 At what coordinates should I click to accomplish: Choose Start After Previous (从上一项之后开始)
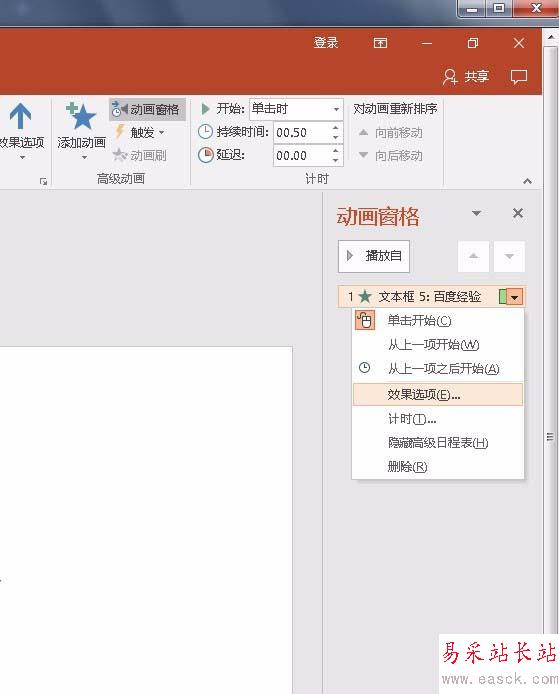pyautogui.click(x=437, y=368)
